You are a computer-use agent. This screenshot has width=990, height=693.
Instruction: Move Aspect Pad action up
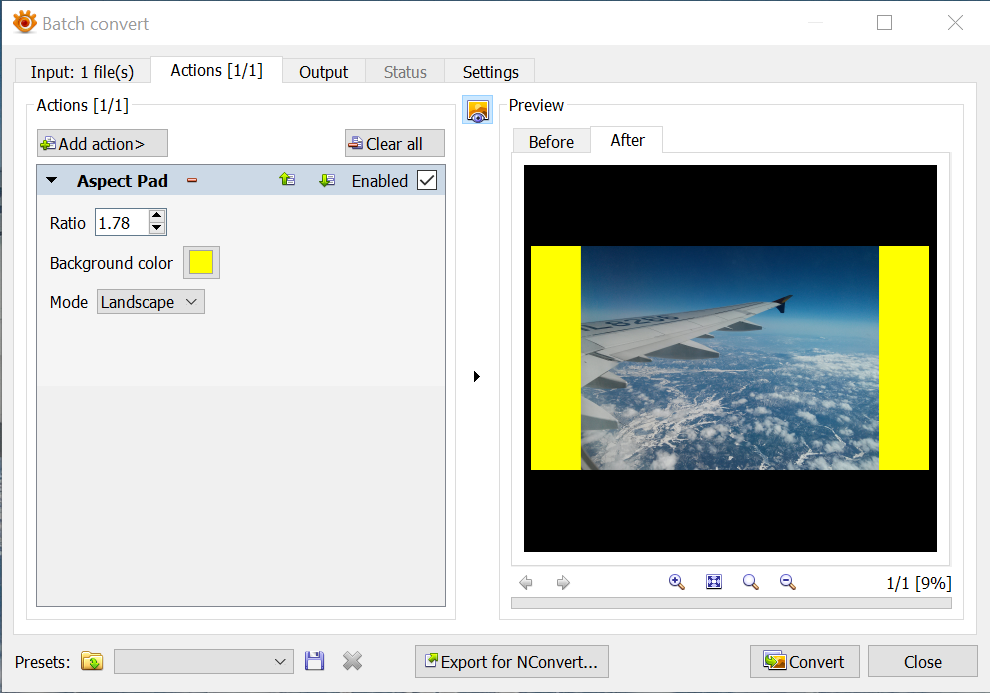(x=287, y=180)
